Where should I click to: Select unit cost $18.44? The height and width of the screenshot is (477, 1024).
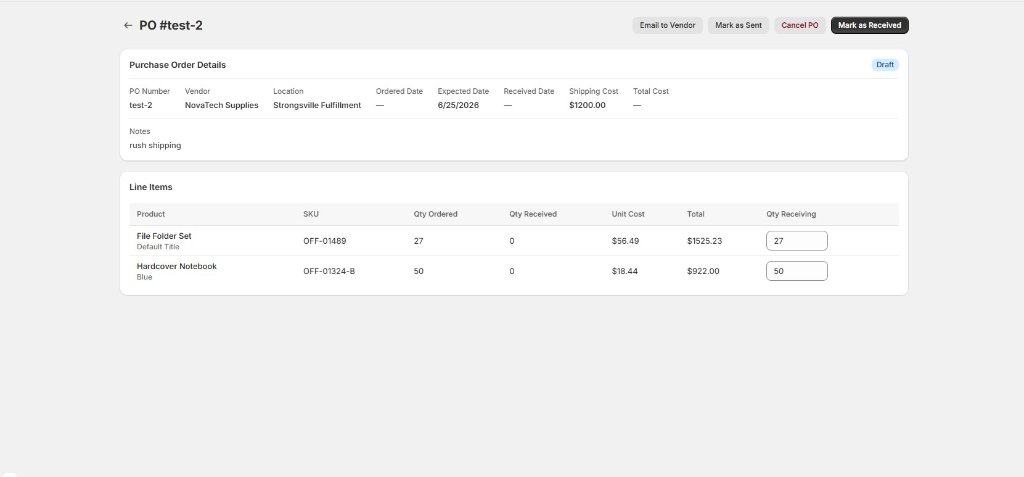pyautogui.click(x=625, y=271)
